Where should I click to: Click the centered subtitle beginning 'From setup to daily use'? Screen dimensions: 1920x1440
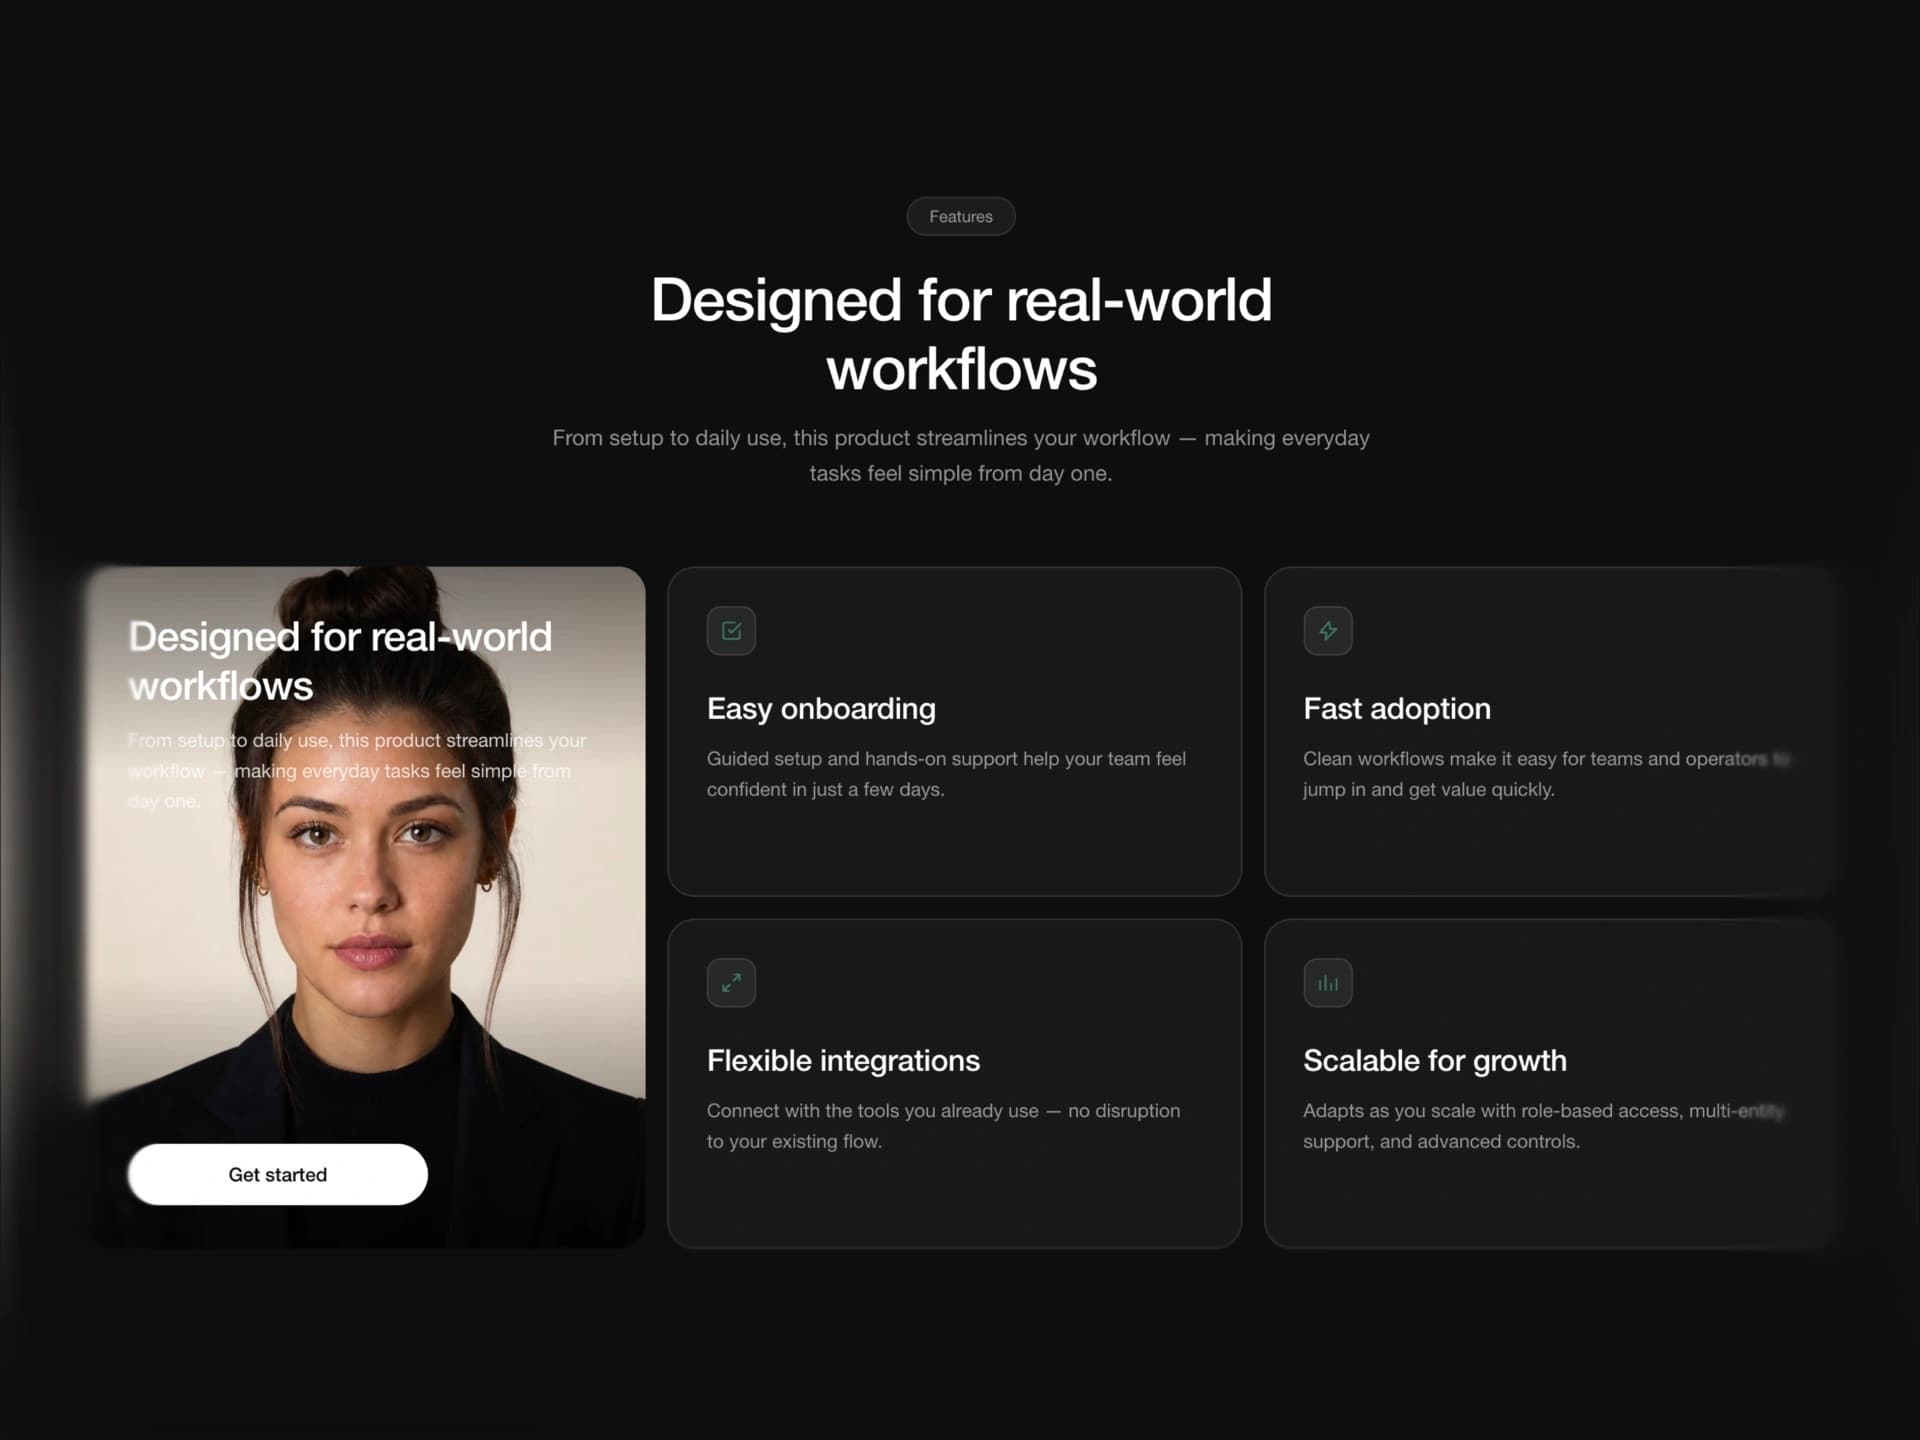[961, 455]
